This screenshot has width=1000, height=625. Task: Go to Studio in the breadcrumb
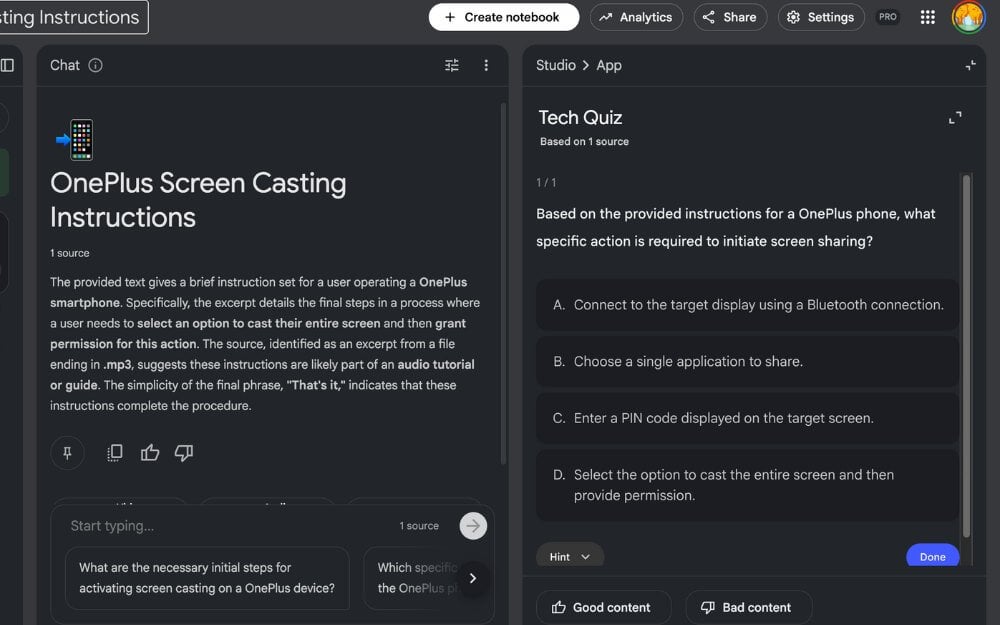pos(555,65)
